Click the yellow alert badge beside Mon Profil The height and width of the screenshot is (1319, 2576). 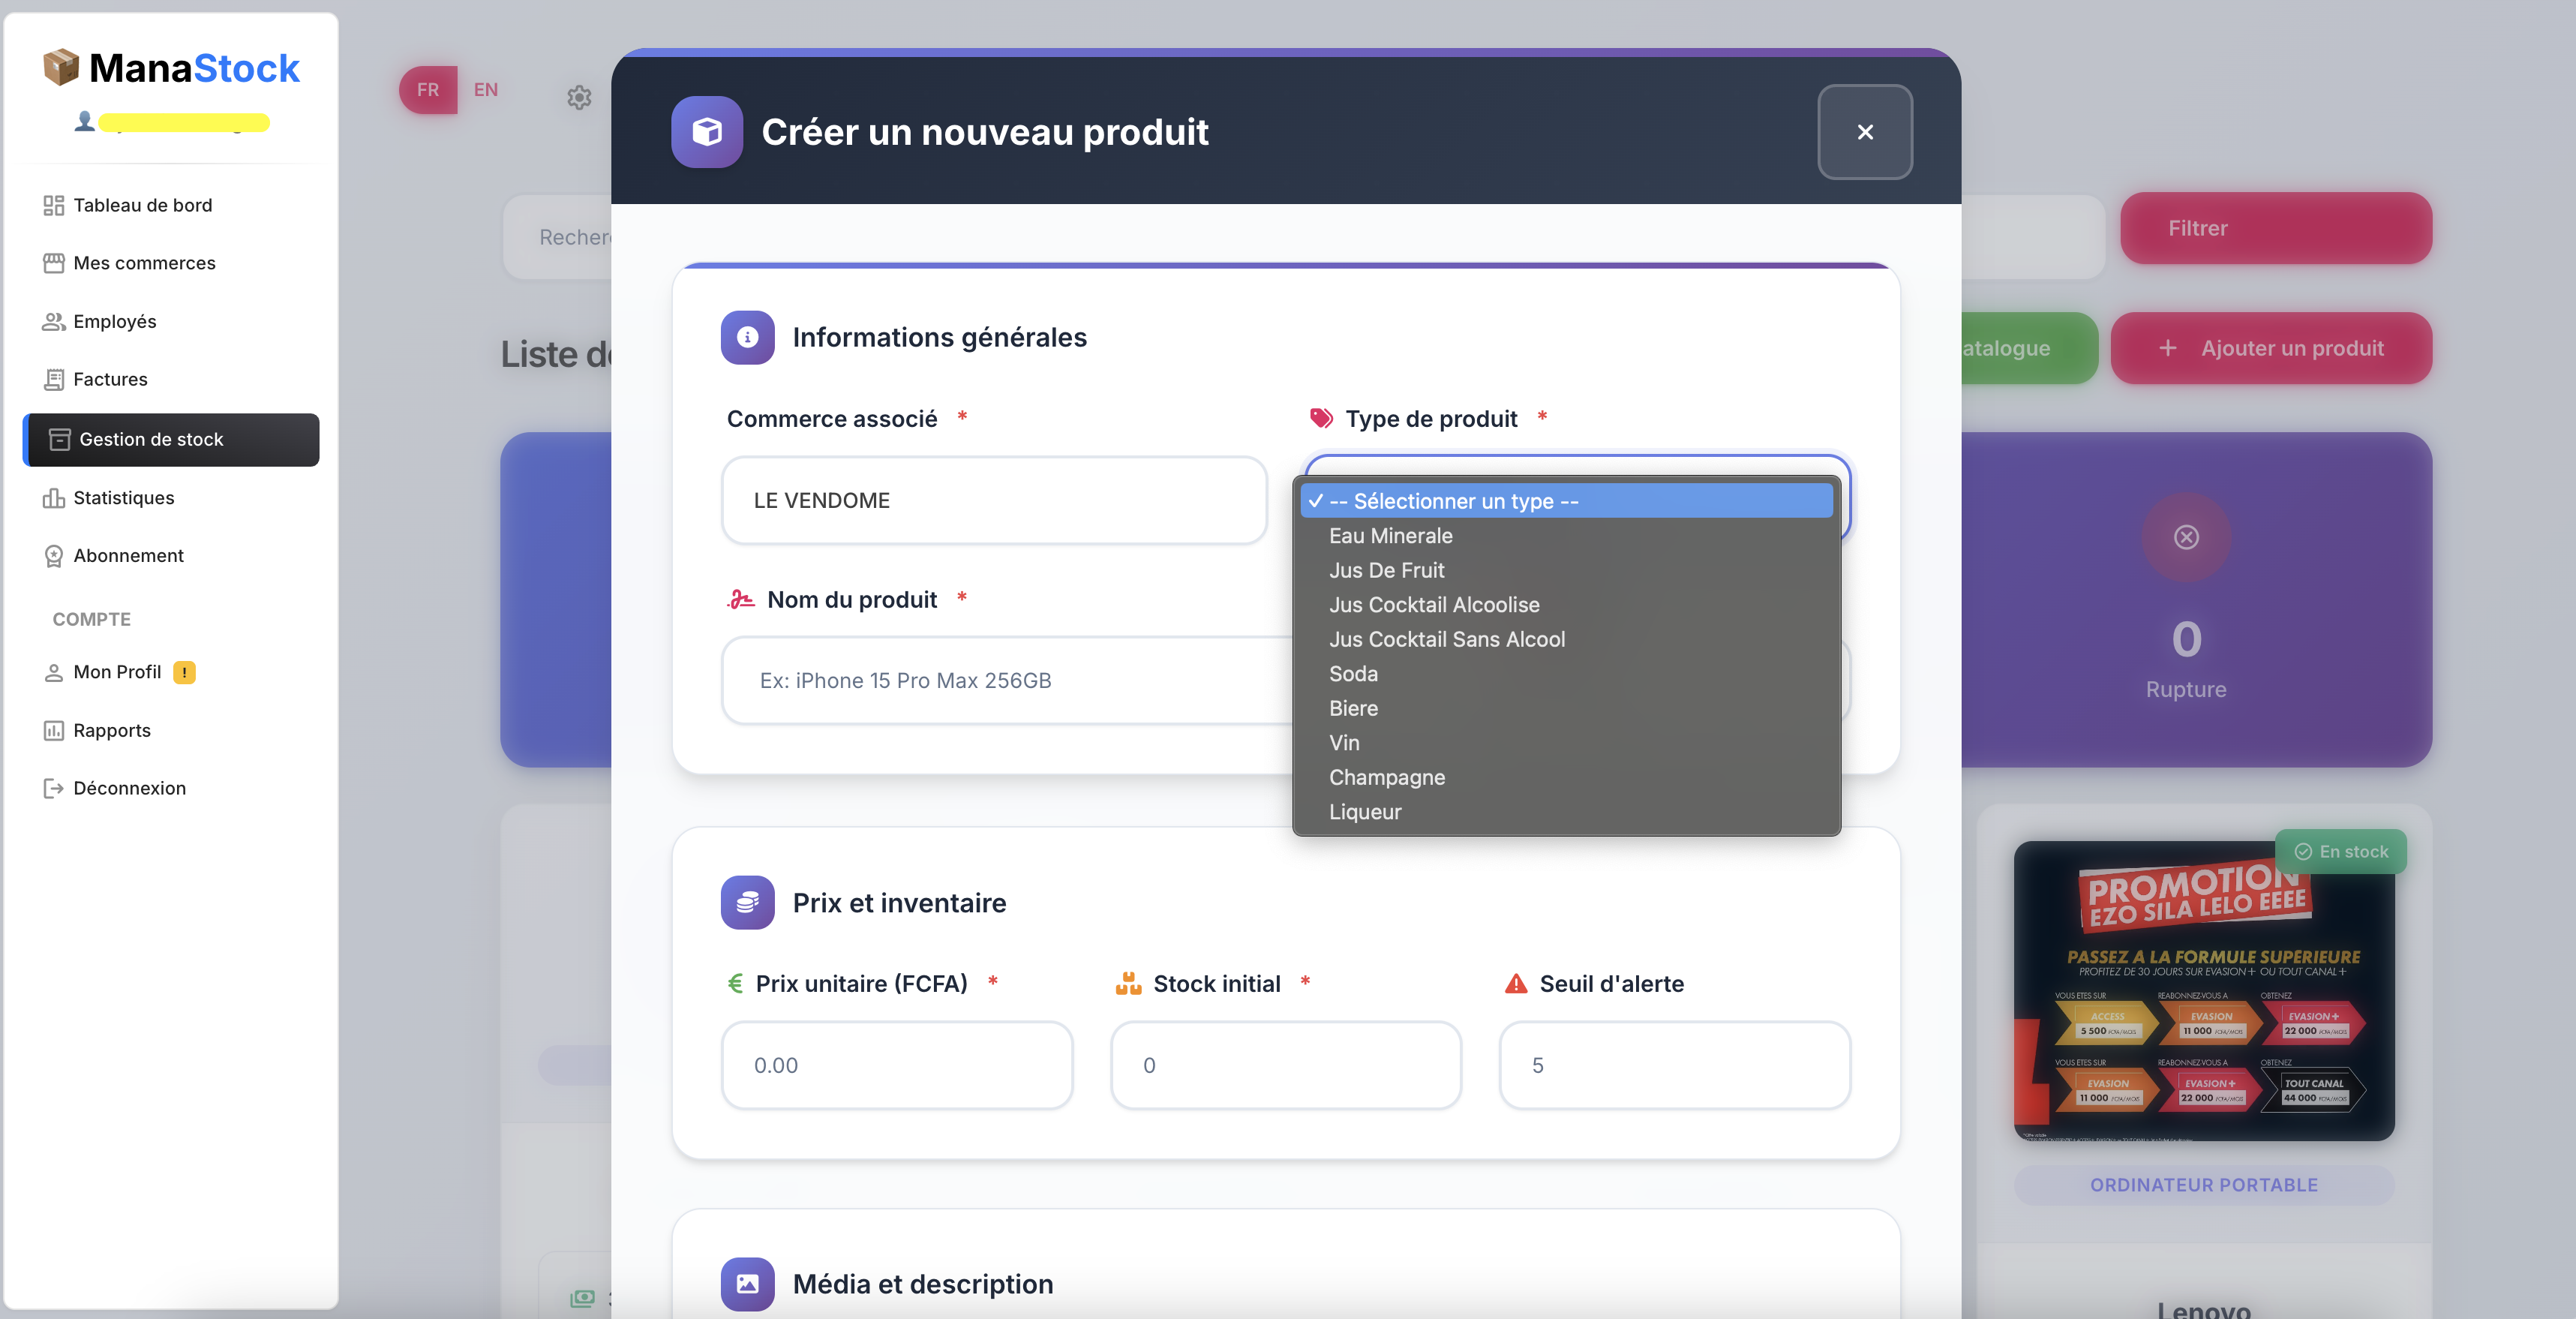(x=184, y=672)
